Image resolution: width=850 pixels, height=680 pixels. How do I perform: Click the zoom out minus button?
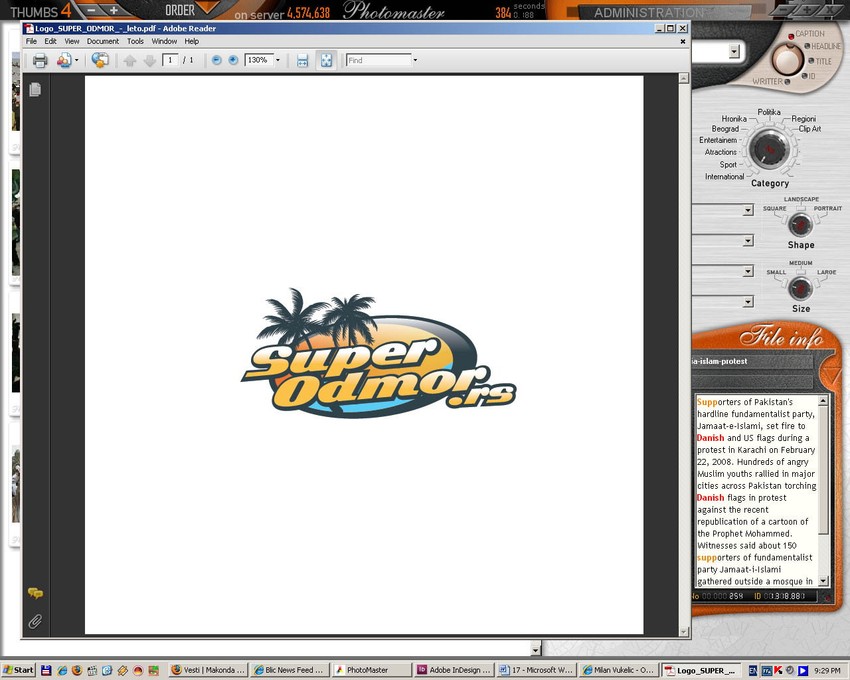pos(217,60)
